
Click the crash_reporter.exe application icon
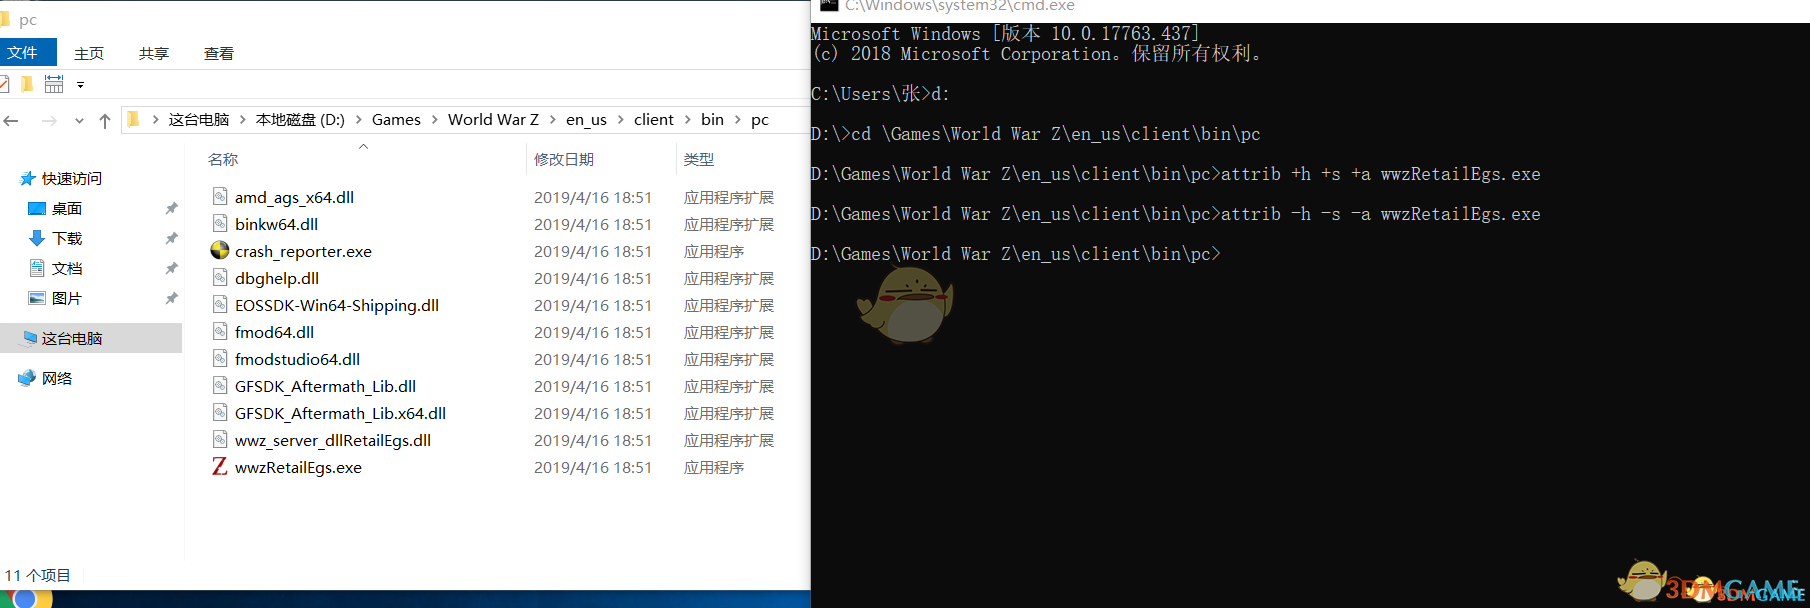tap(220, 250)
